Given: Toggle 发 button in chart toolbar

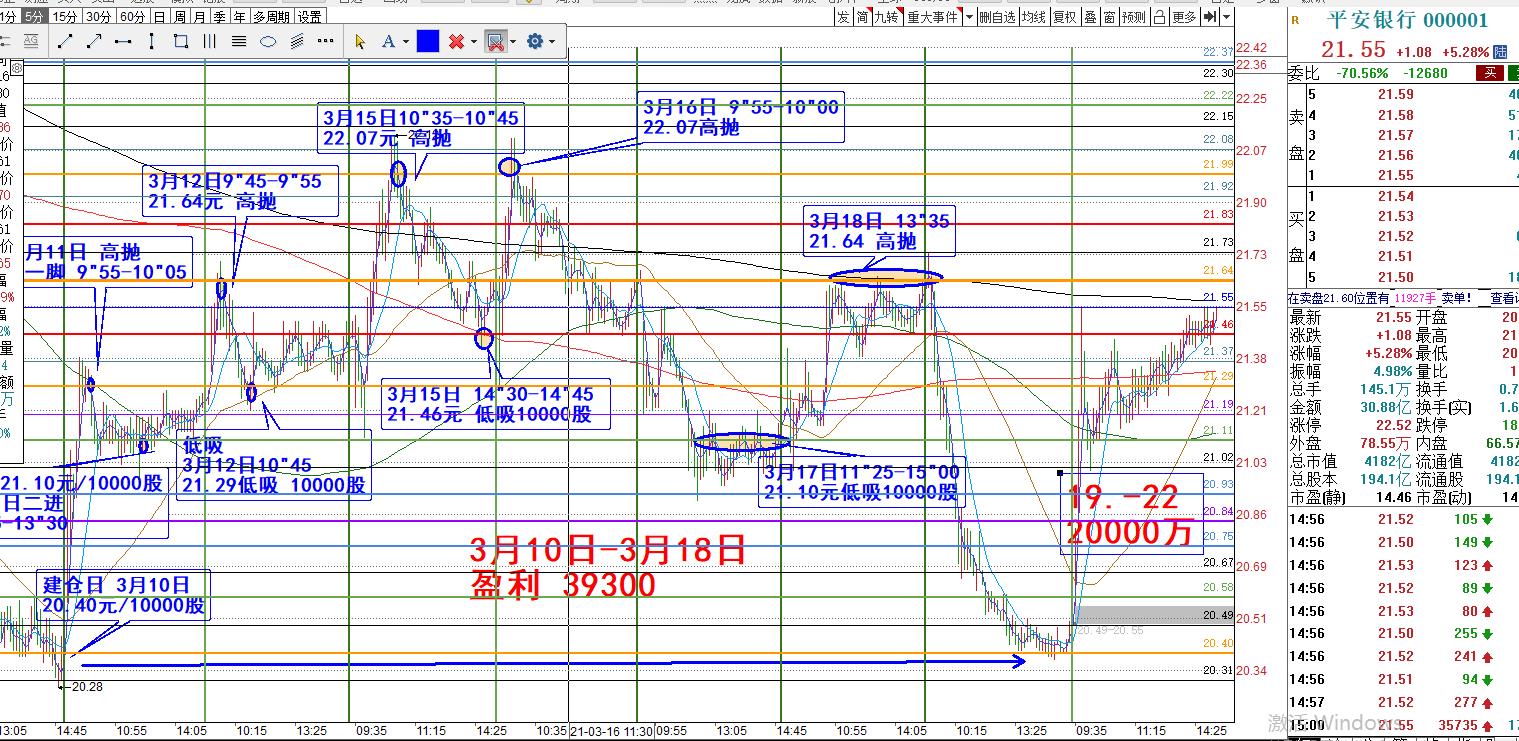Looking at the screenshot, I should point(843,17).
